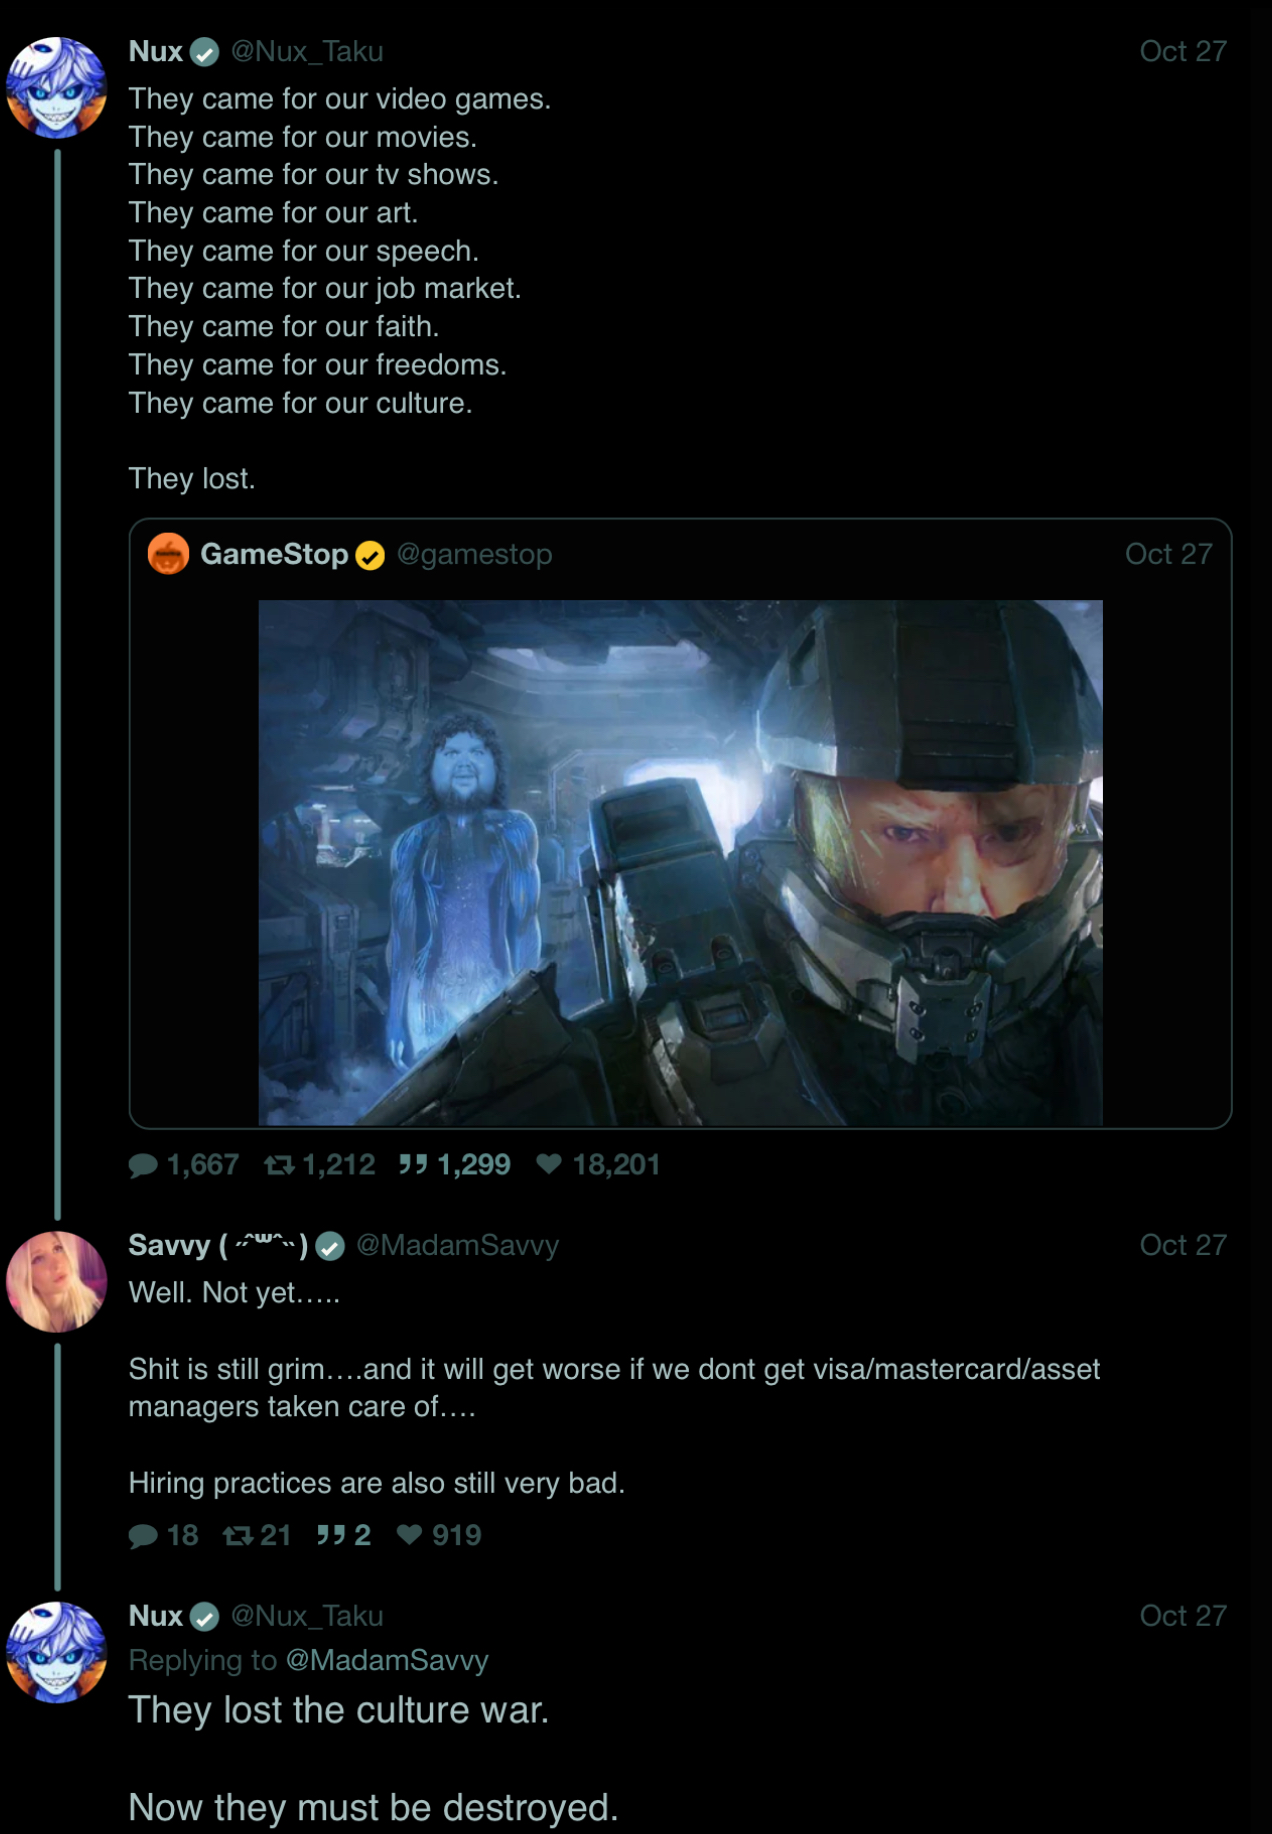Viewport: 1272px width, 1834px height.
Task: Retweet Savvy's reply with 21 retweets
Action: click(238, 1536)
